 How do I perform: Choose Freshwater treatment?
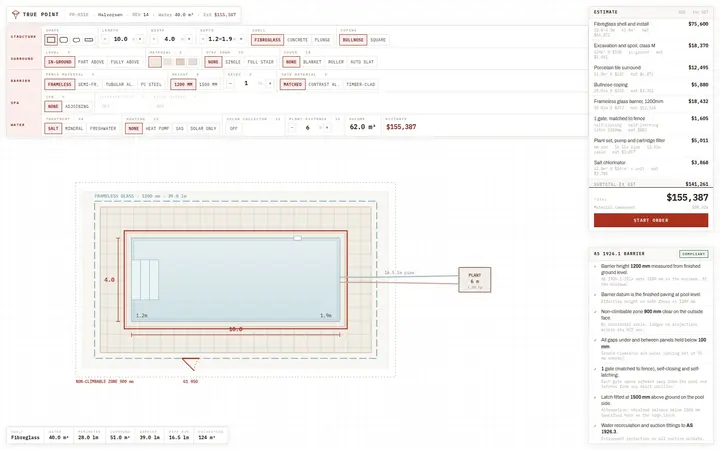click(103, 129)
